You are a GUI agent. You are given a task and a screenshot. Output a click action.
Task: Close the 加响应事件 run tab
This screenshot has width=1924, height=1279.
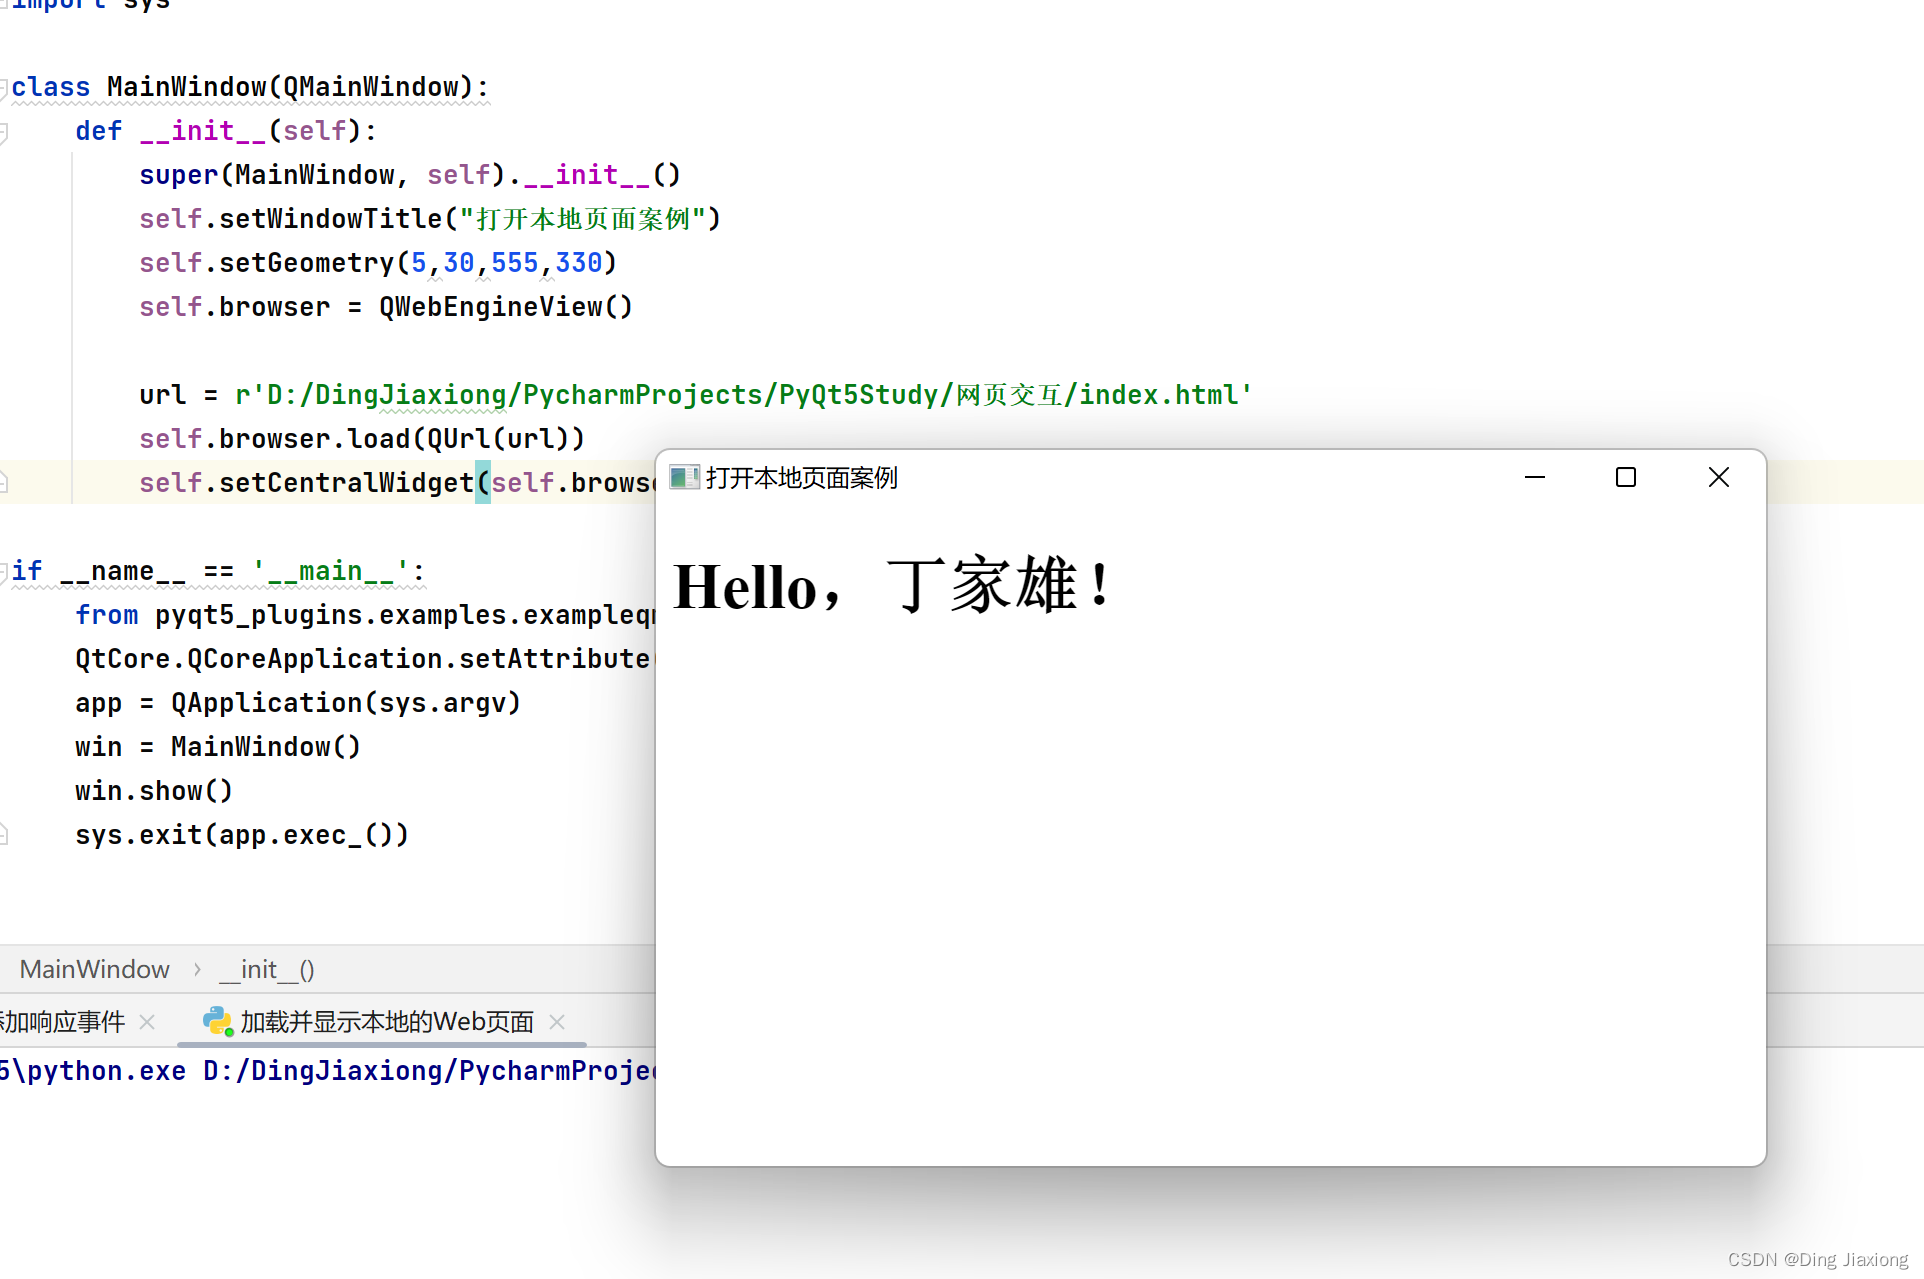pos(147,1021)
